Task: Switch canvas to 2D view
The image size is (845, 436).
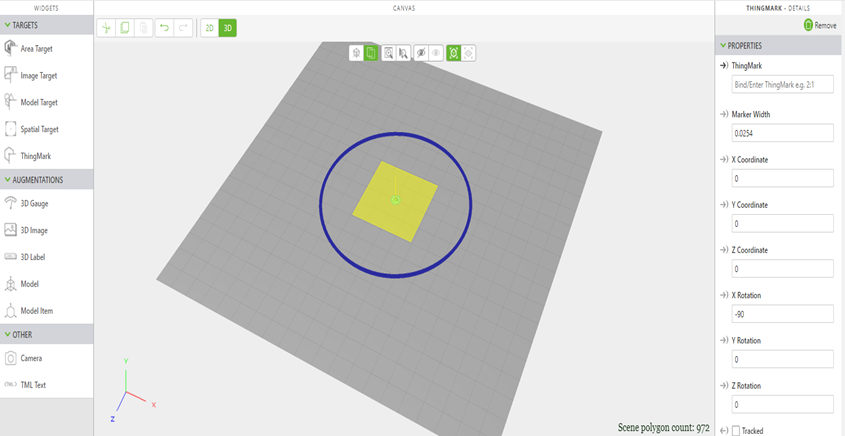Action: pyautogui.click(x=210, y=28)
